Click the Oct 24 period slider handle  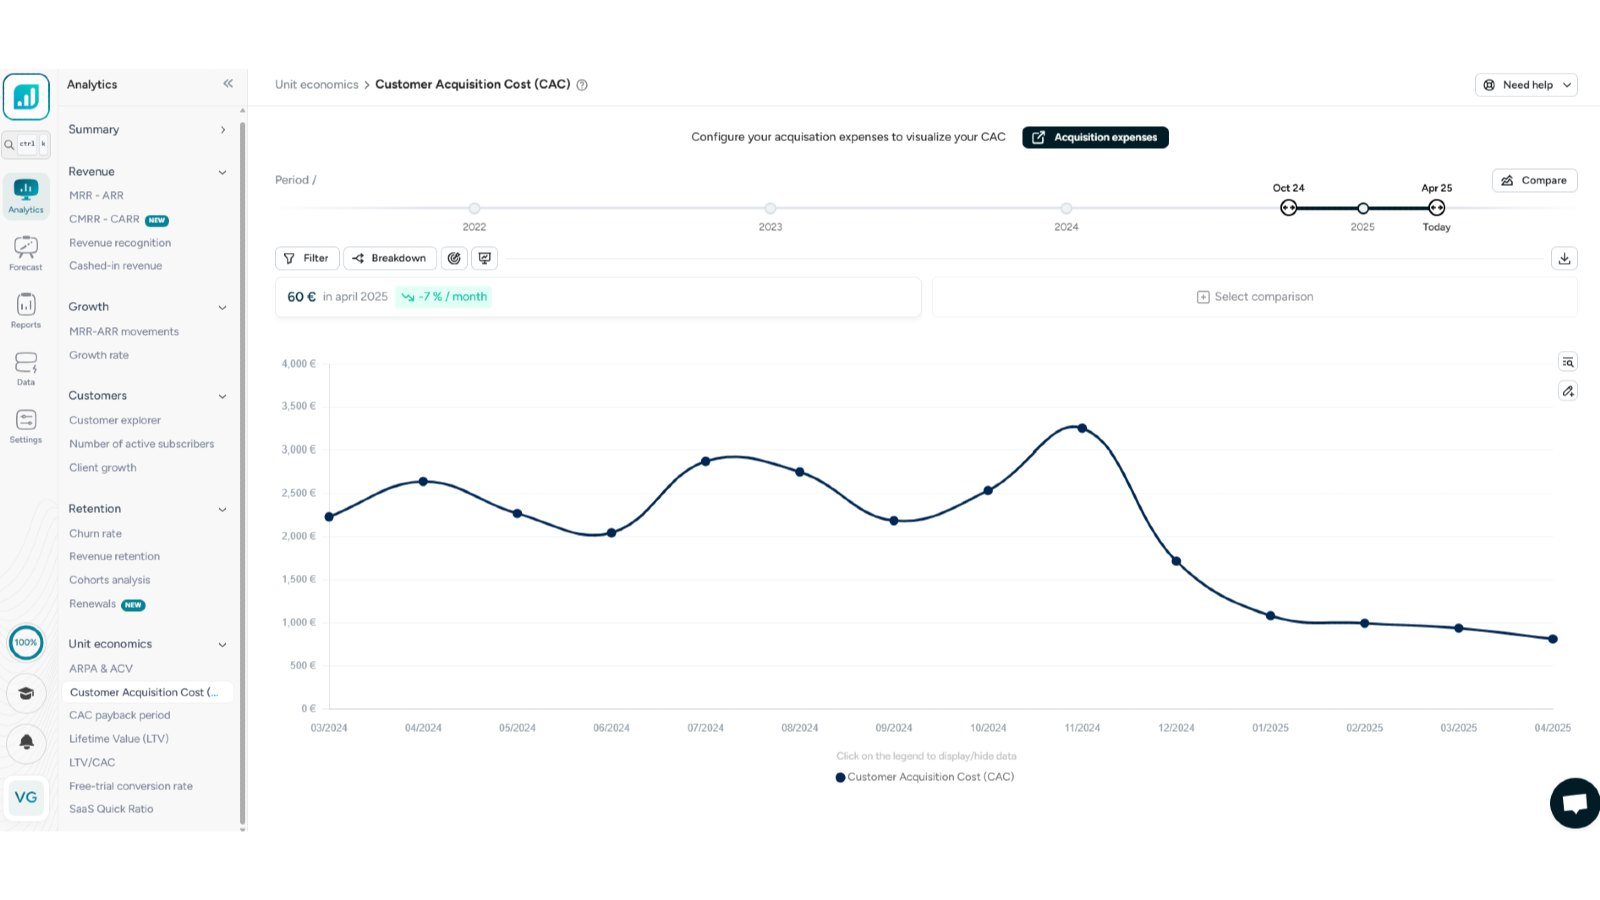point(1288,208)
